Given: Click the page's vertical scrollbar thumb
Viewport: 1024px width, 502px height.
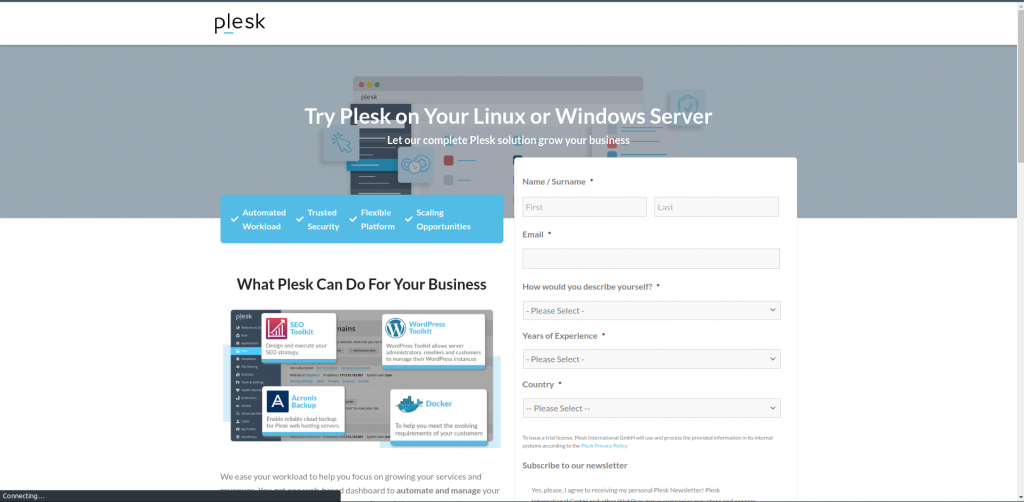Looking at the screenshot, I should pyautogui.click(x=1019, y=85).
